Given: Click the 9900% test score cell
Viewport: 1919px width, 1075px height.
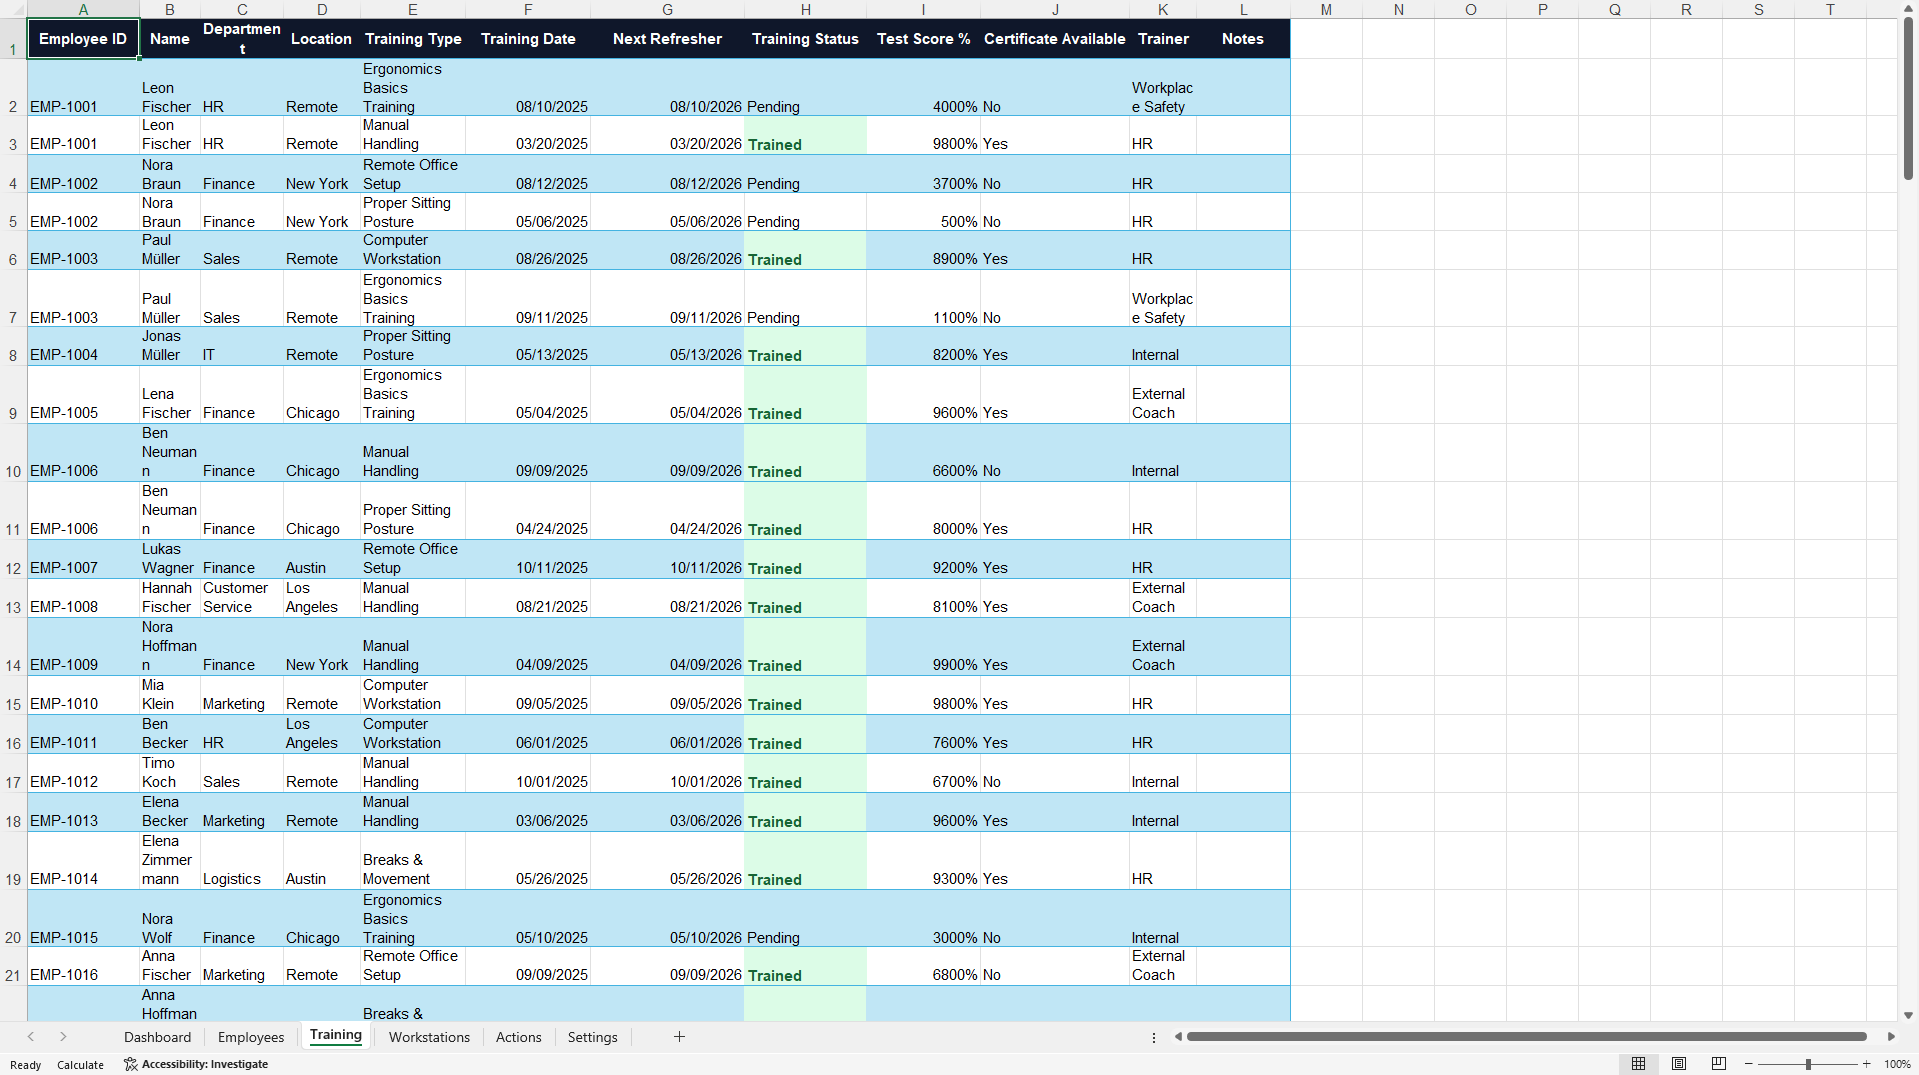Looking at the screenshot, I should [x=923, y=647].
